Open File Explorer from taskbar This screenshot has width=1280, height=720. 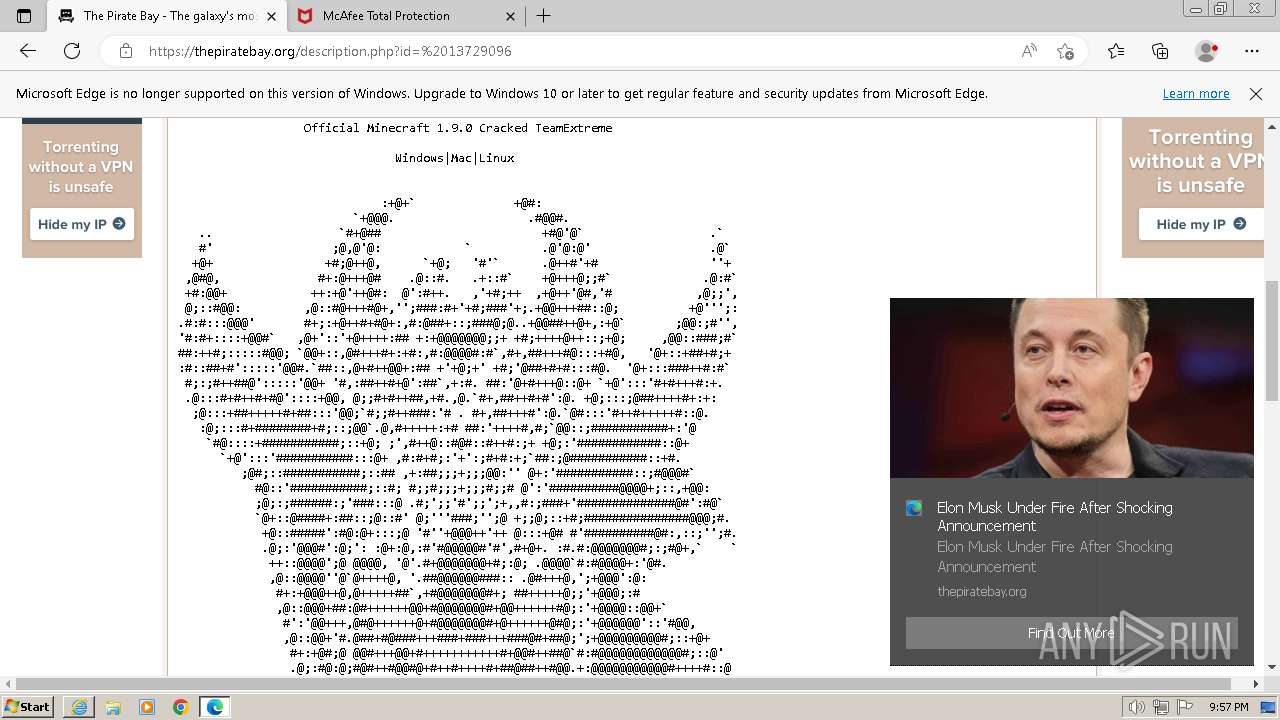tap(113, 707)
